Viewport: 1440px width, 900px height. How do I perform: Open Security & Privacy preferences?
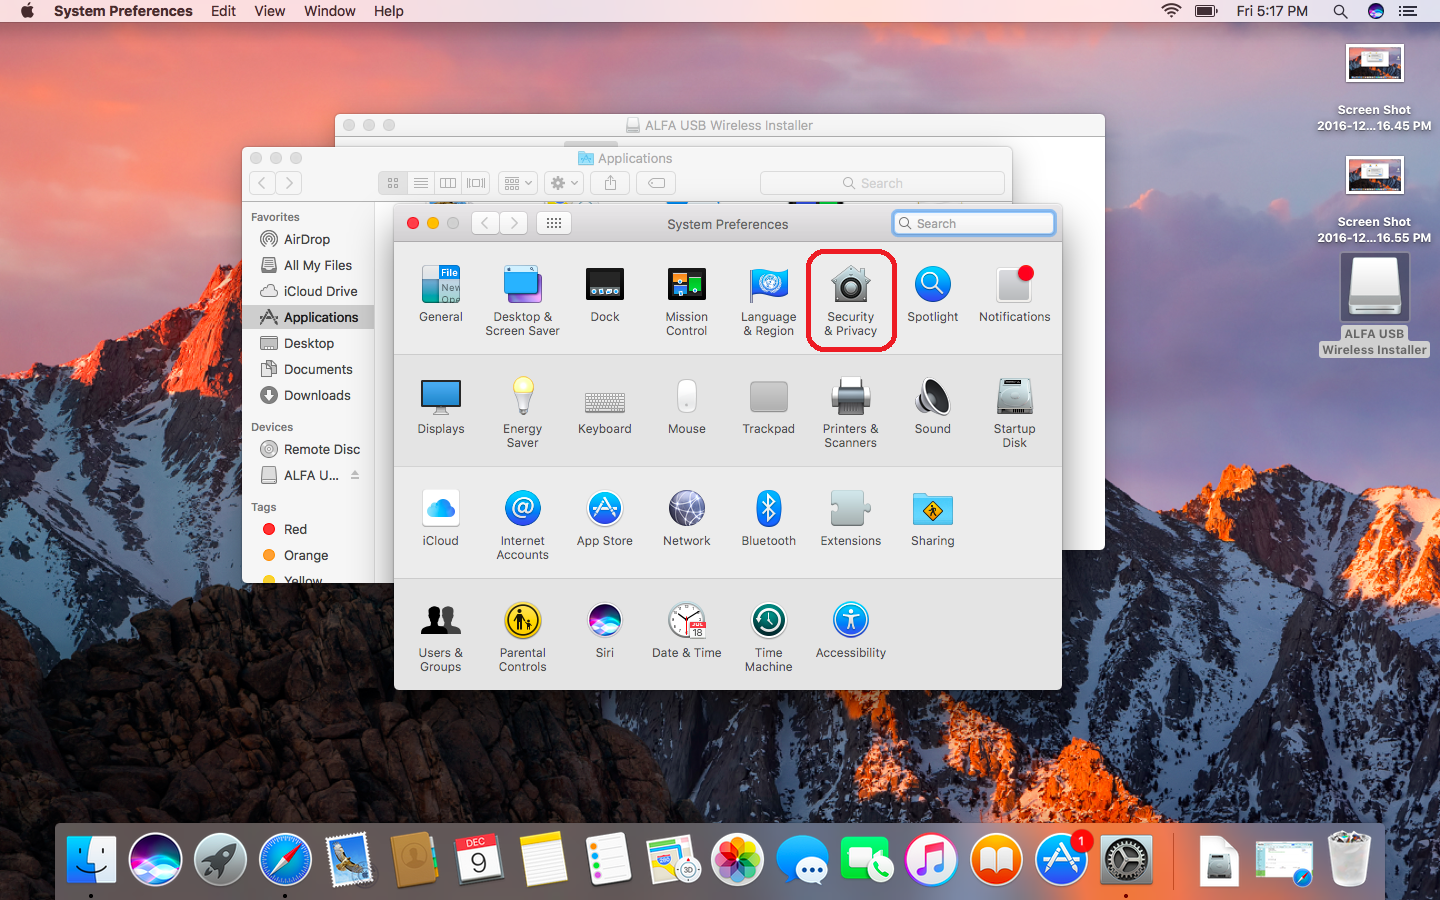click(850, 299)
